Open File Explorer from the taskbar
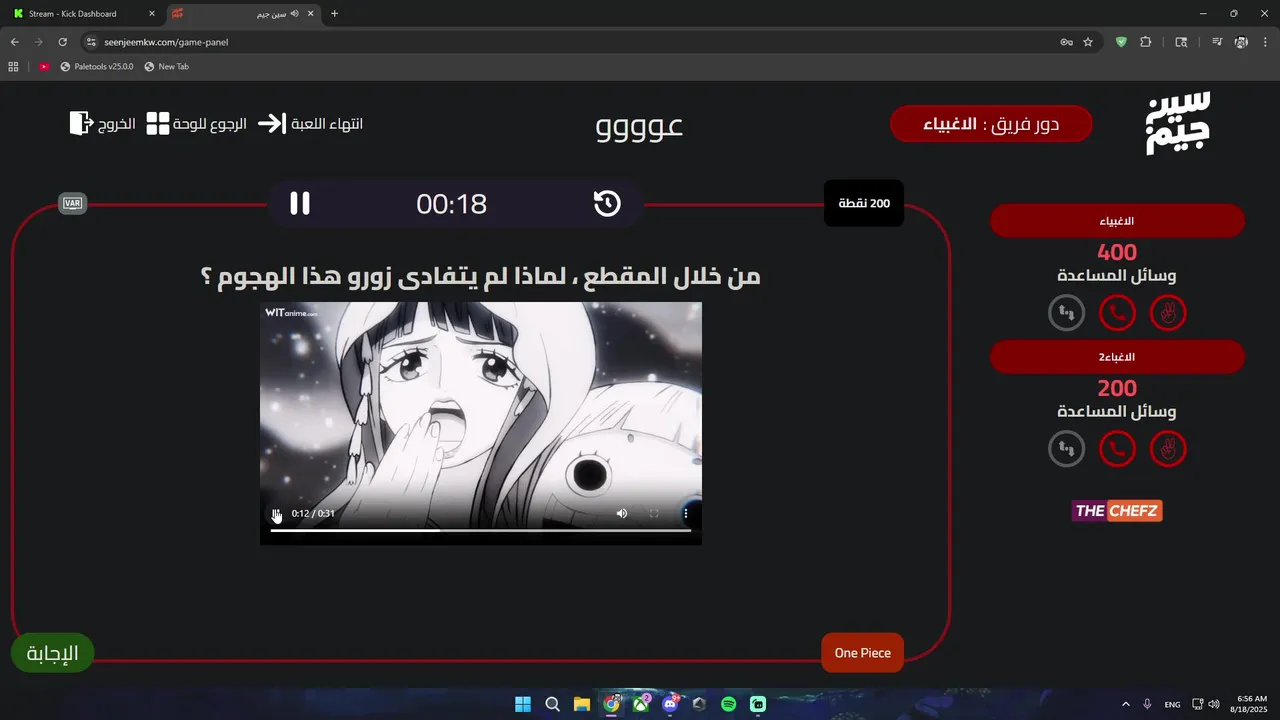 582,704
